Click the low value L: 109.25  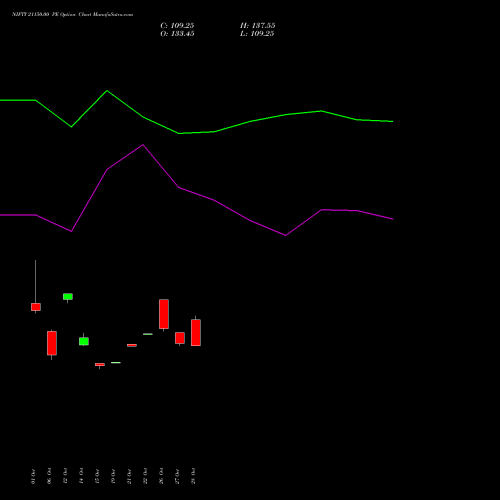pyautogui.click(x=257, y=34)
